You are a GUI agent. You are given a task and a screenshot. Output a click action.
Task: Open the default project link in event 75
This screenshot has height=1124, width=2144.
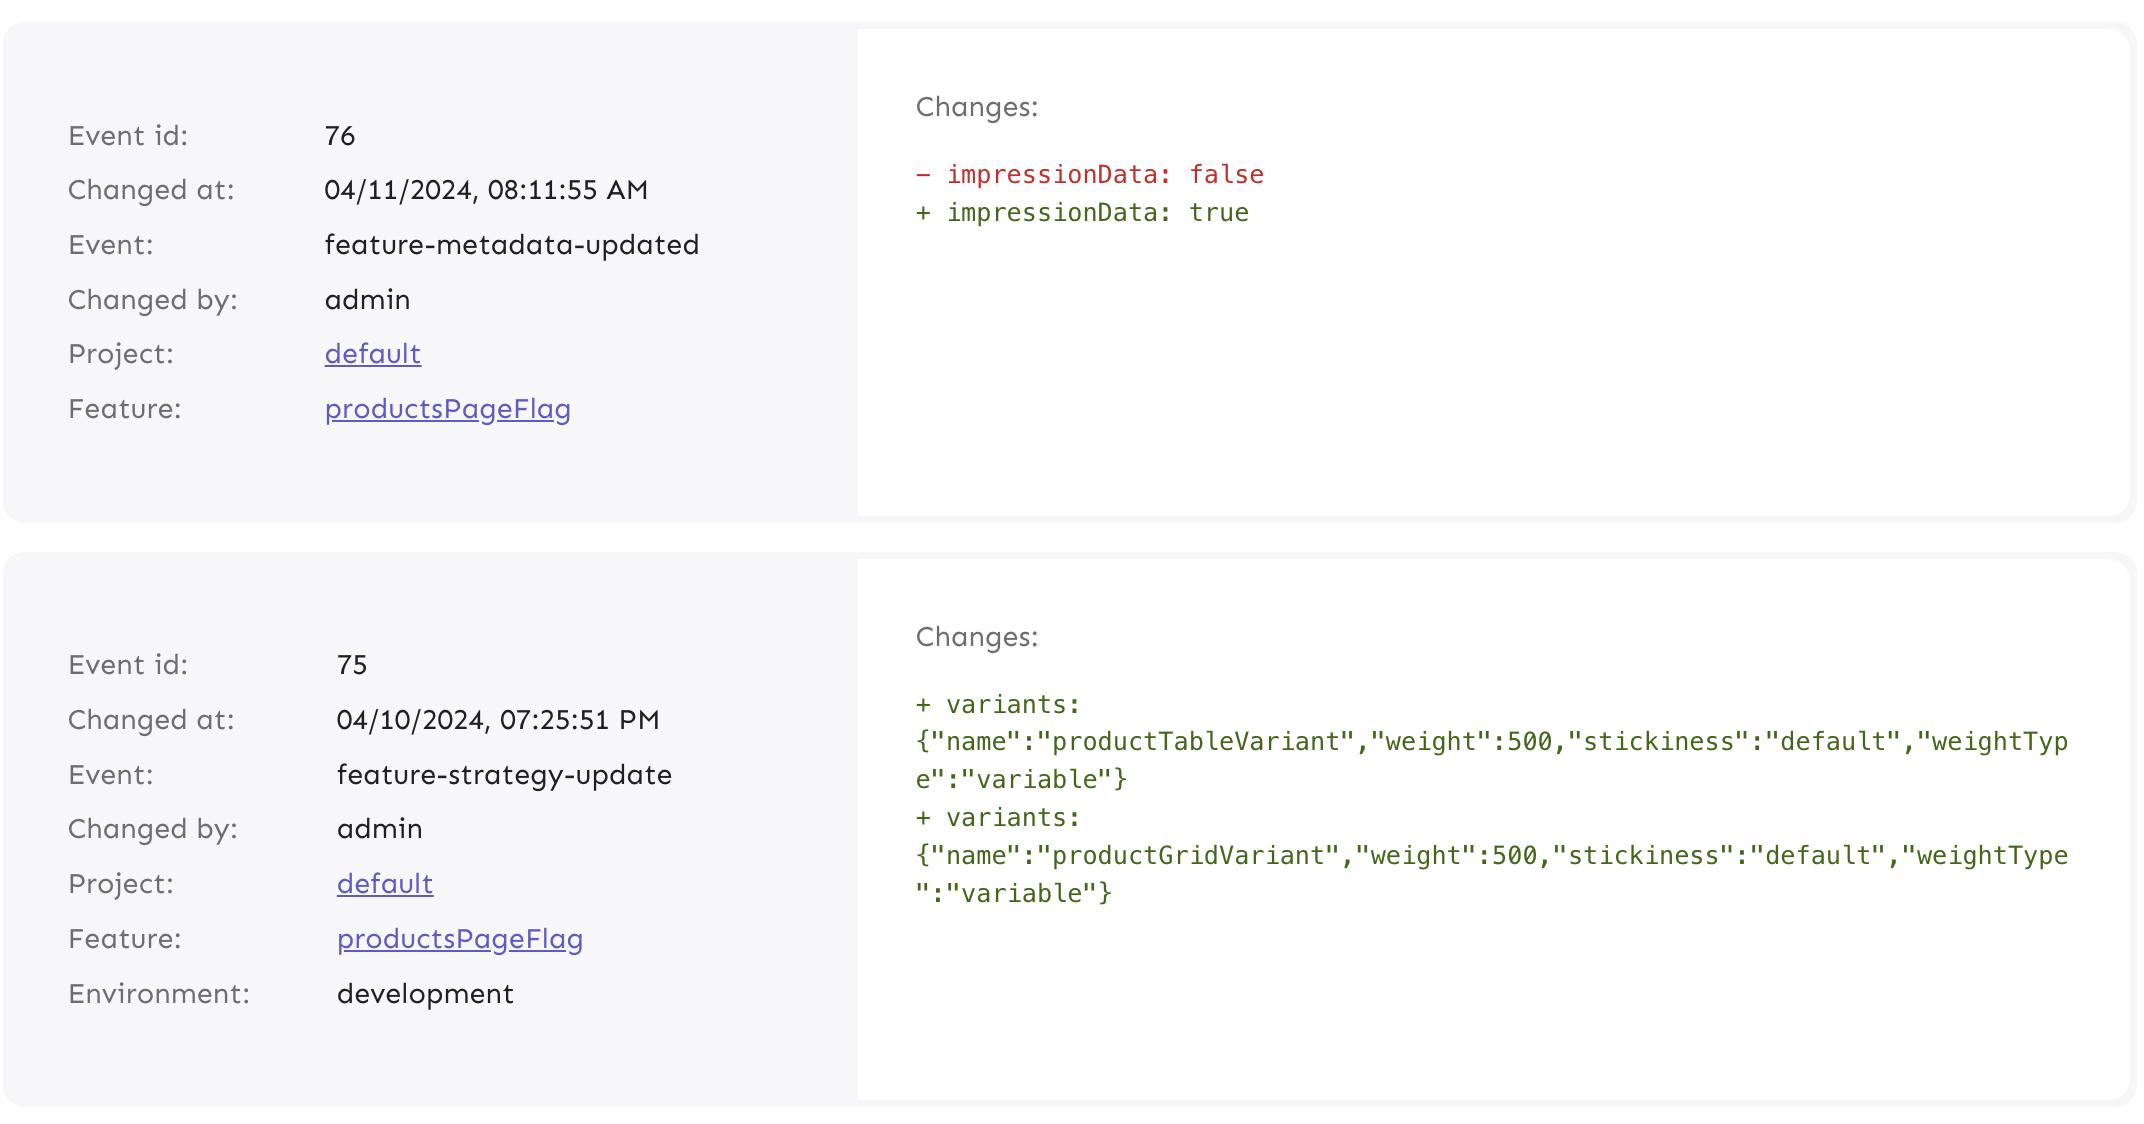click(383, 884)
